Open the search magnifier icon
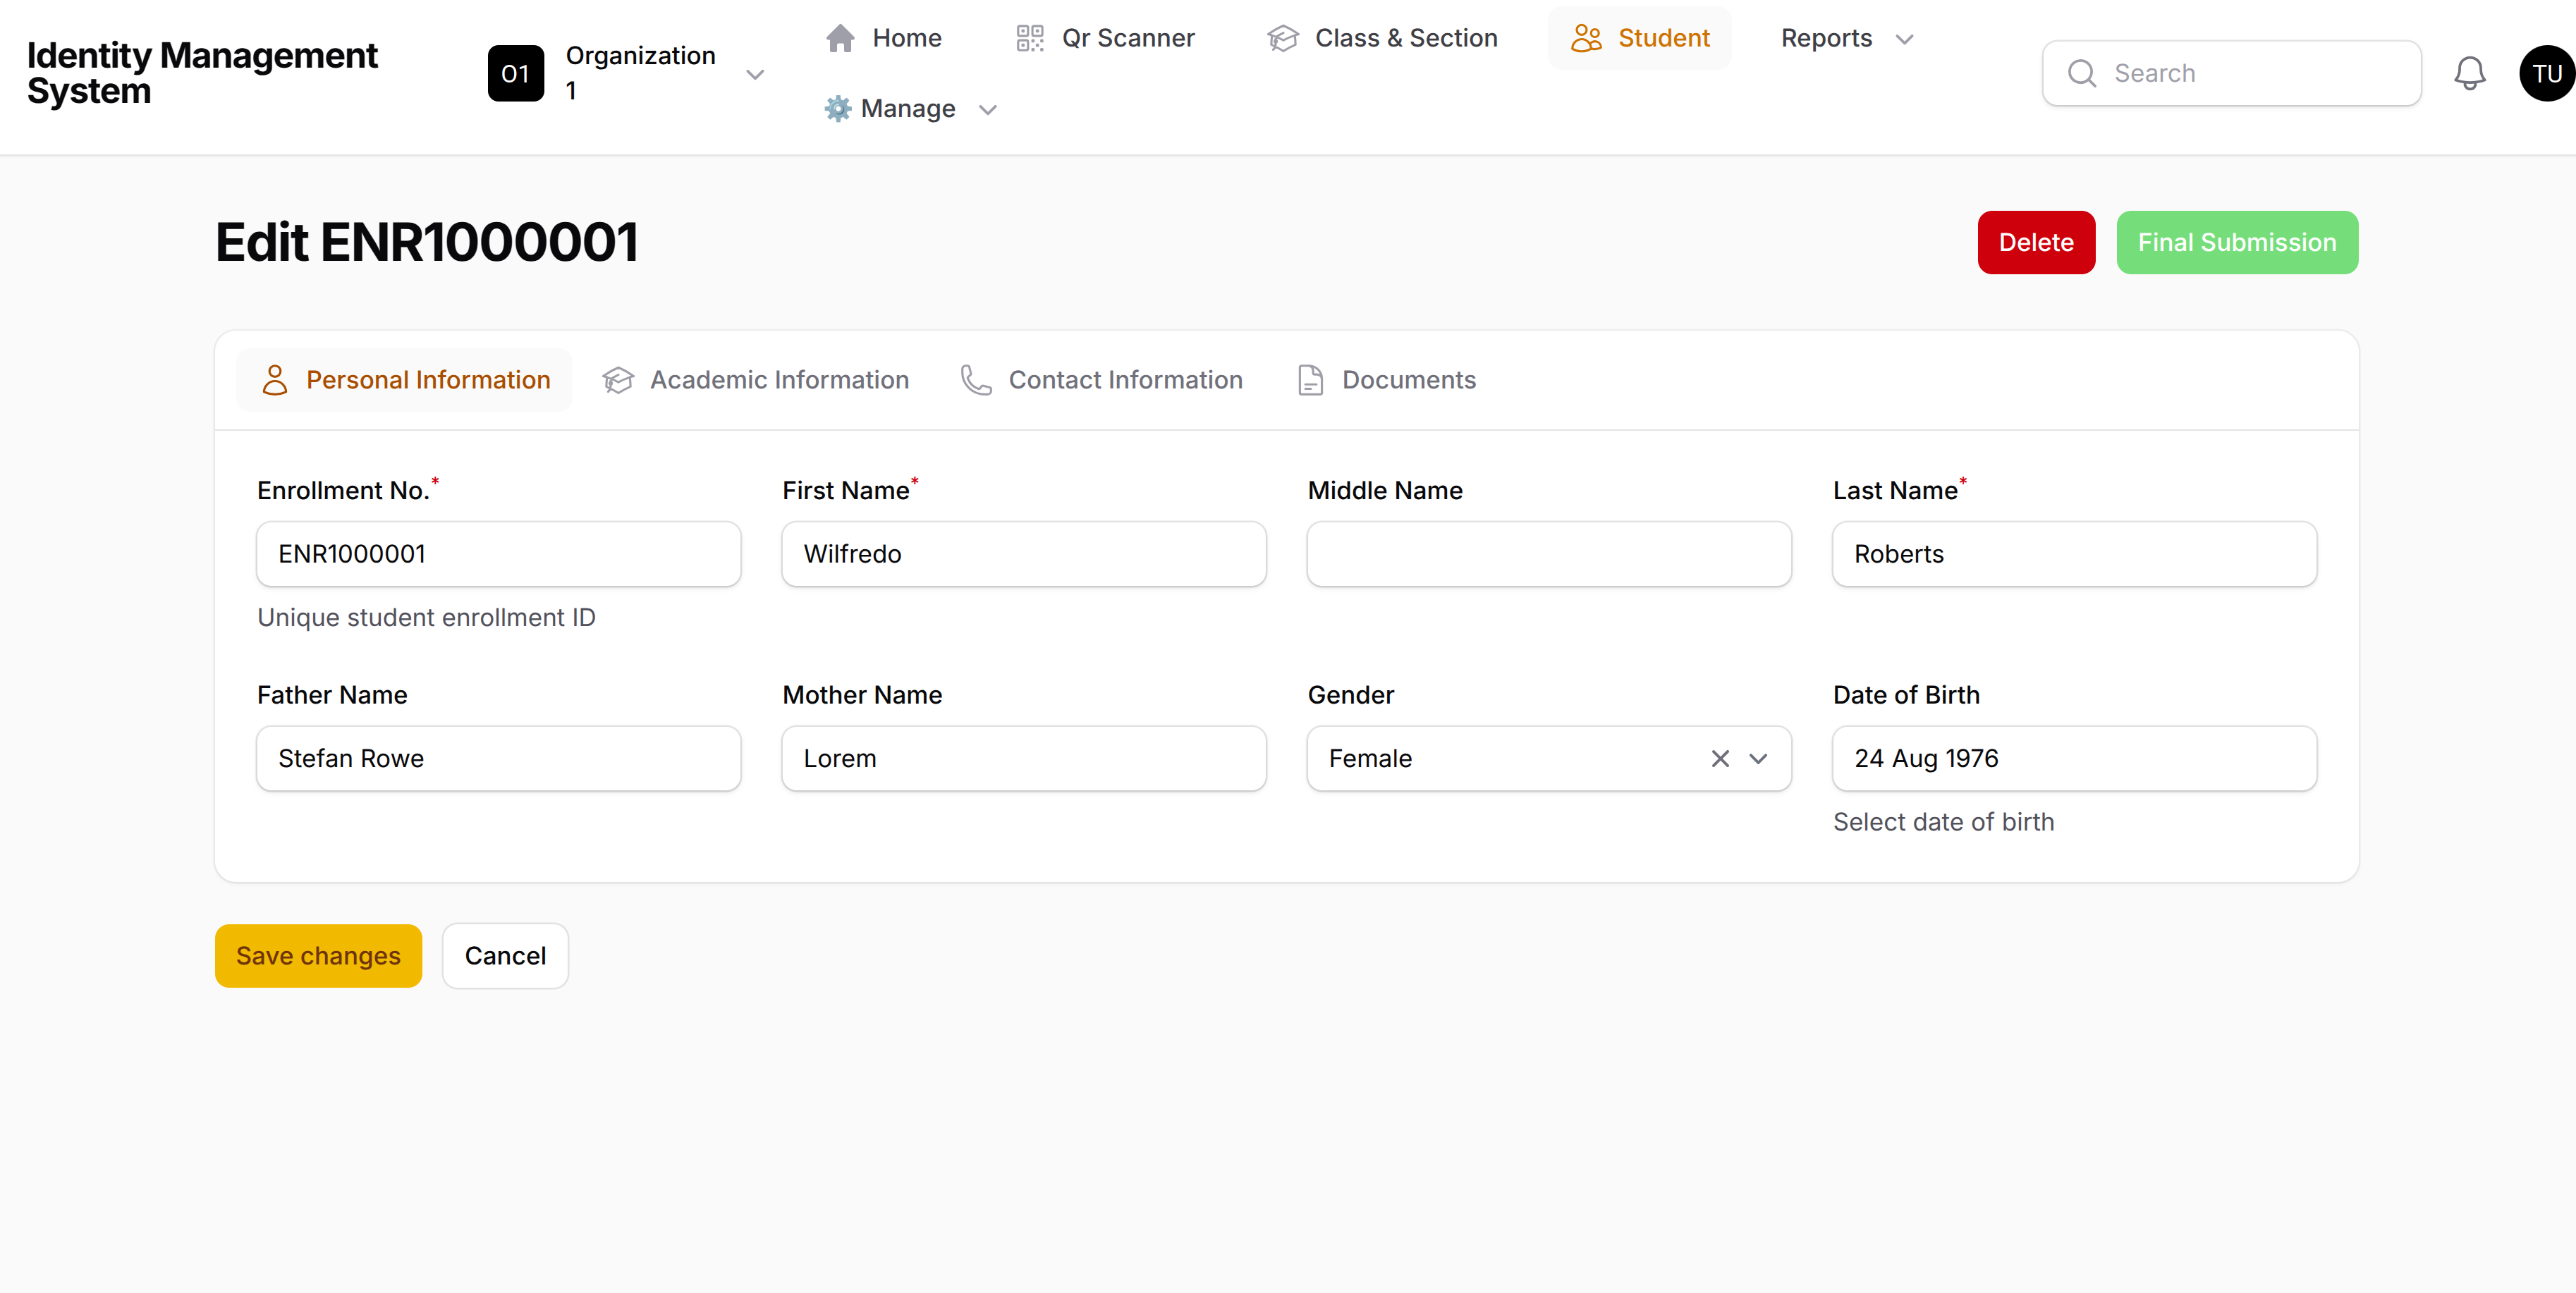Screen dimensions: 2576x1293 (x=2082, y=73)
